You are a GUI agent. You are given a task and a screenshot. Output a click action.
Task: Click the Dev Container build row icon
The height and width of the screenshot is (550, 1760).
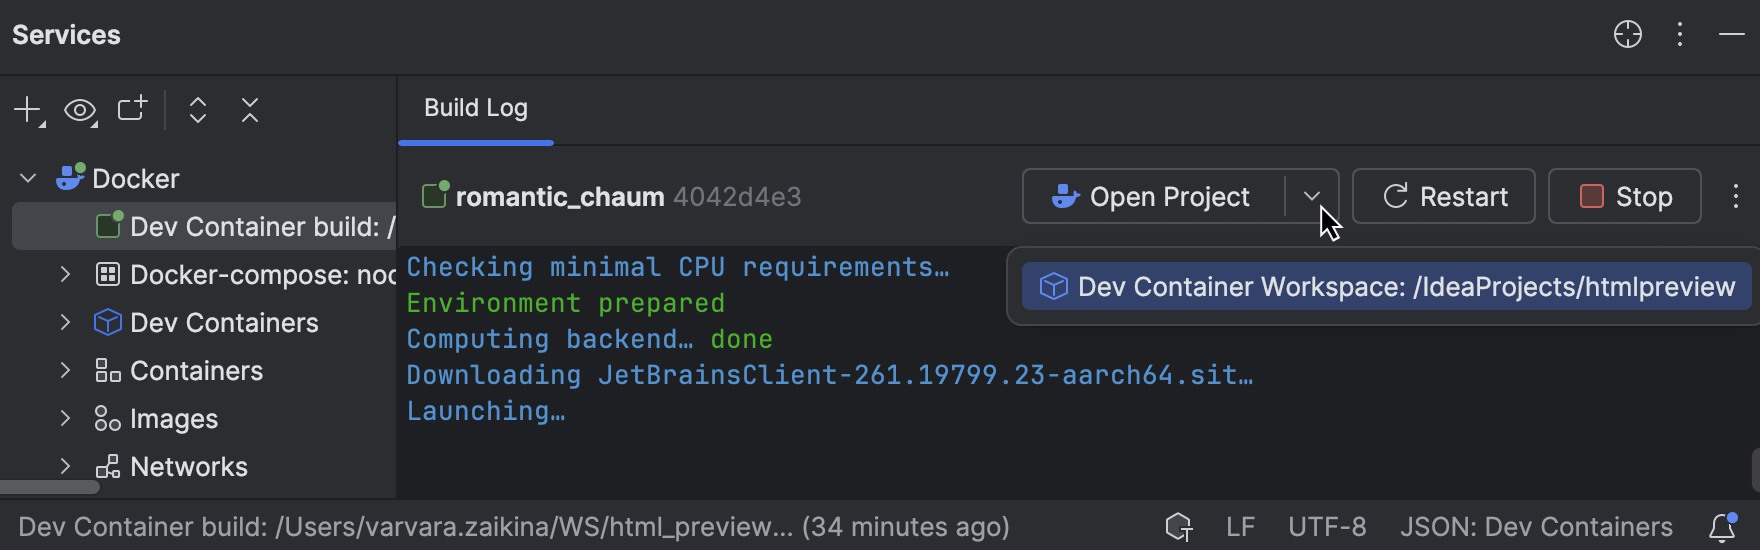point(109,224)
